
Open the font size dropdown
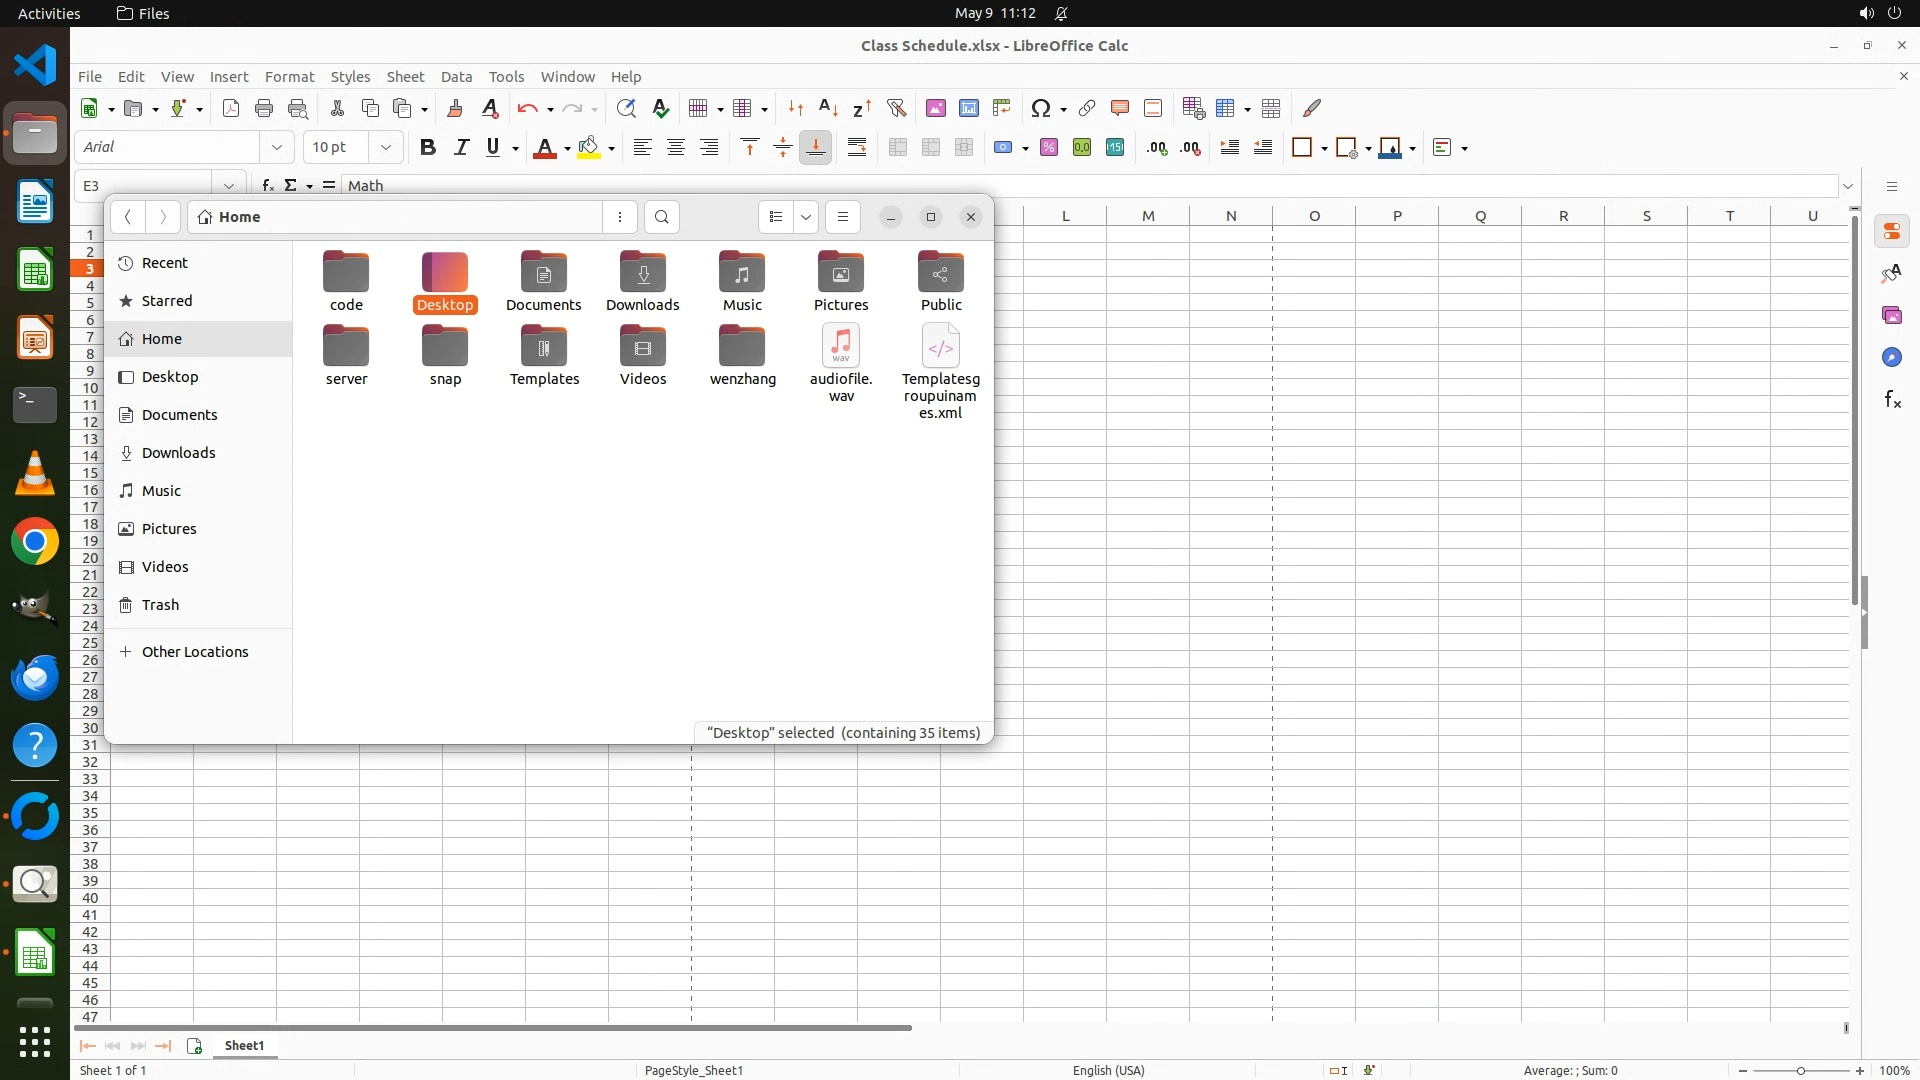pos(385,147)
